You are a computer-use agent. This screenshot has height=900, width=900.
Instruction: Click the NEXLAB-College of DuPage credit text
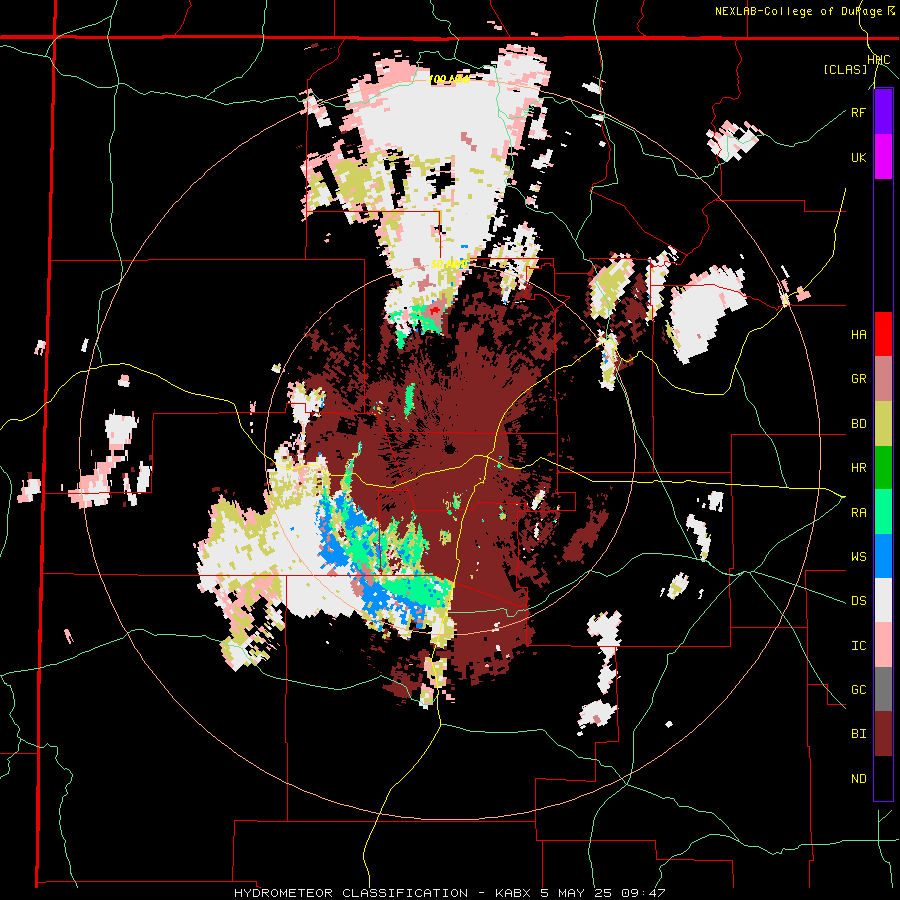pyautogui.click(x=801, y=11)
